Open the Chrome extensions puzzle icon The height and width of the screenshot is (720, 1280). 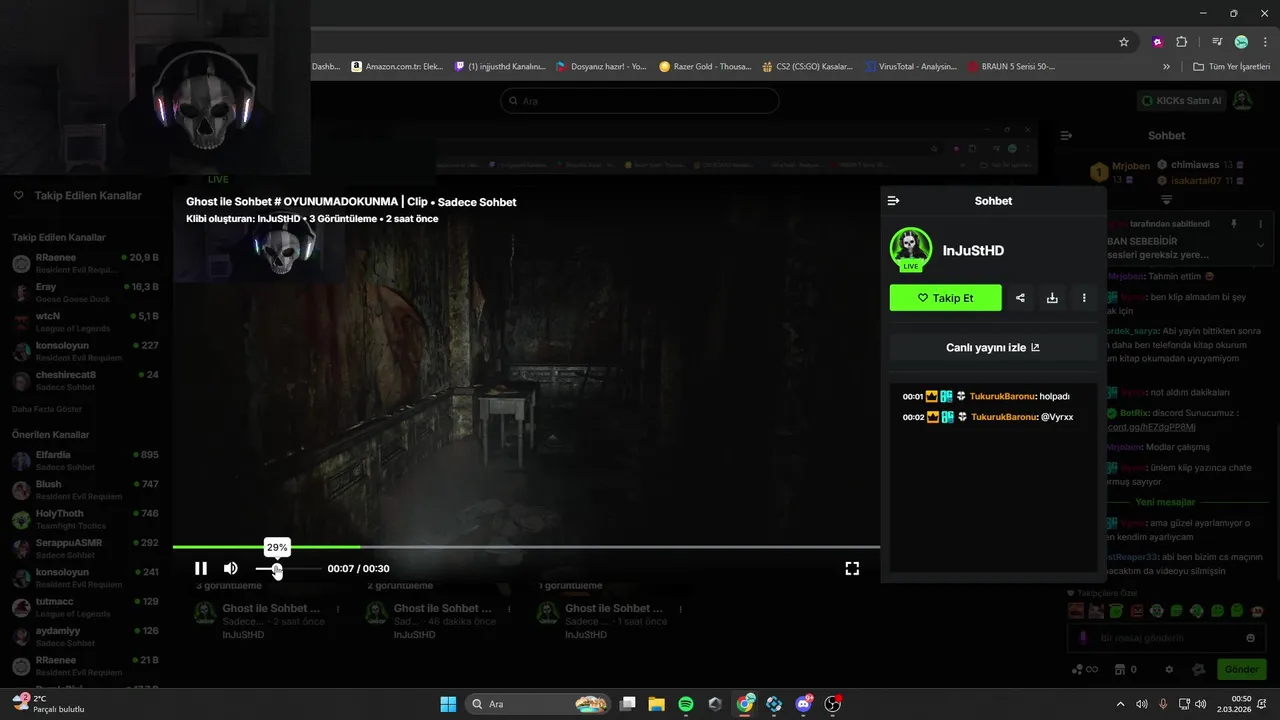pos(1182,42)
